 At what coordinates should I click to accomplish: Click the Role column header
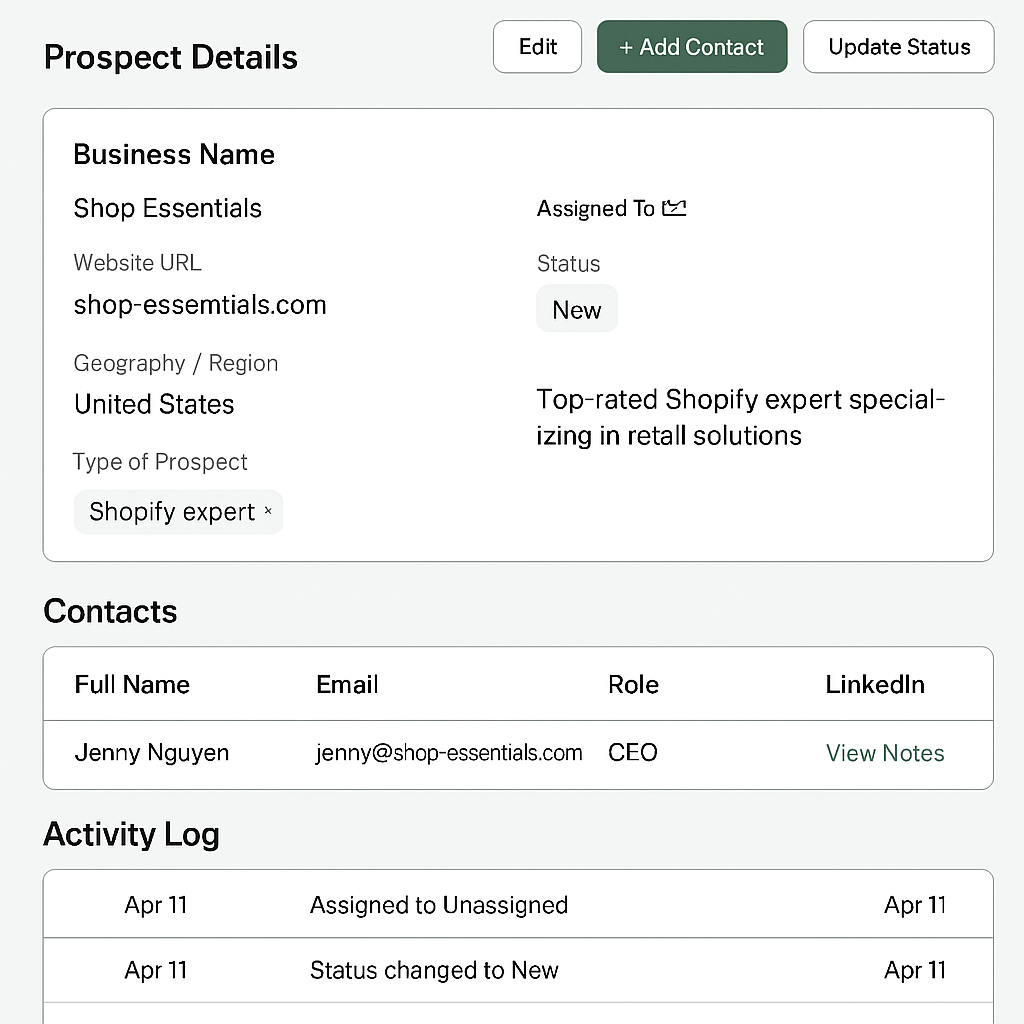(x=633, y=685)
